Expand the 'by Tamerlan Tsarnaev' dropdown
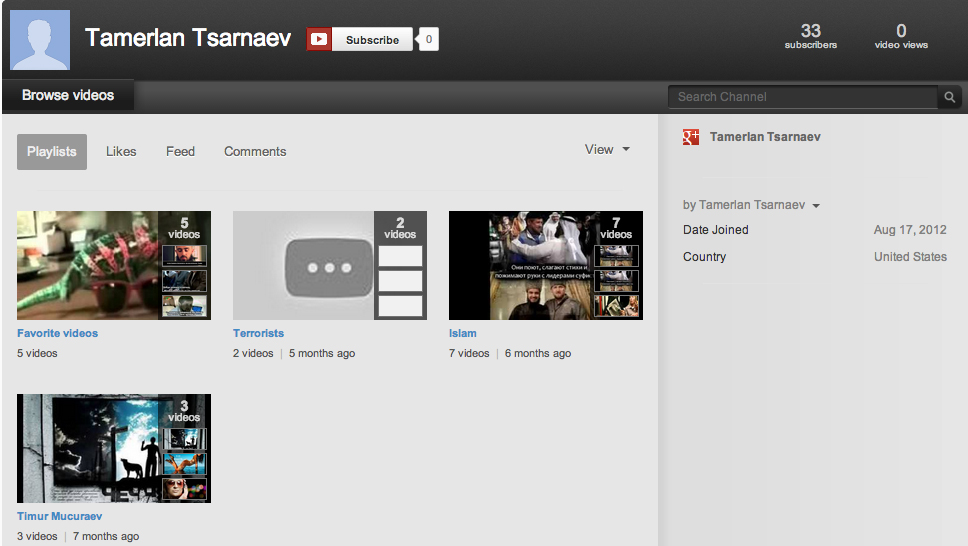Image resolution: width=968 pixels, height=546 pixels. point(751,205)
